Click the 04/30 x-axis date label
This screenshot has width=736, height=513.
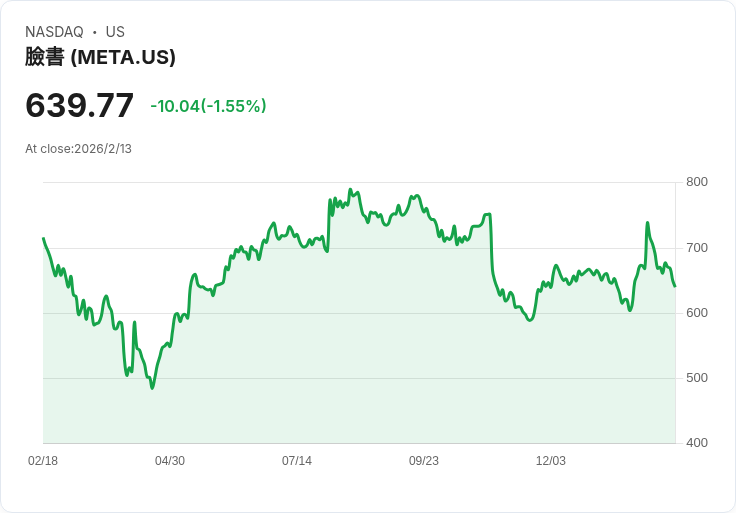[x=170, y=461]
